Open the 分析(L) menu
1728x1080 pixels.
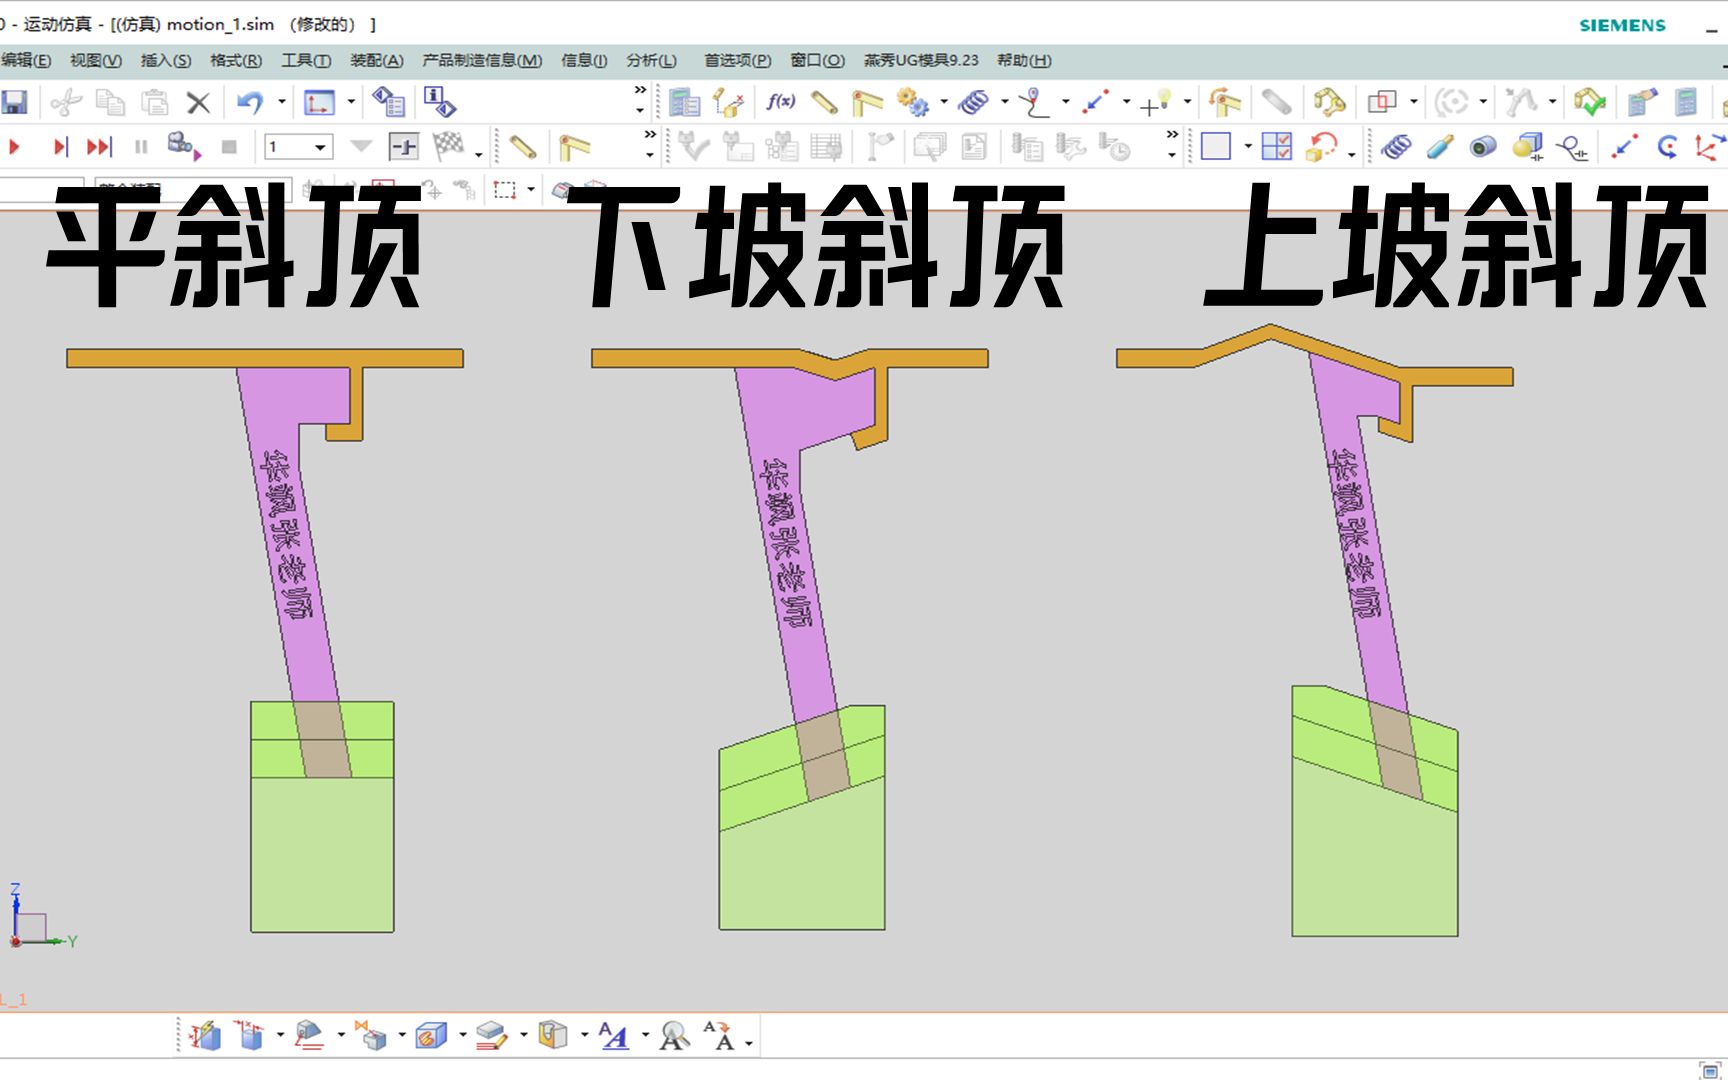(x=651, y=60)
